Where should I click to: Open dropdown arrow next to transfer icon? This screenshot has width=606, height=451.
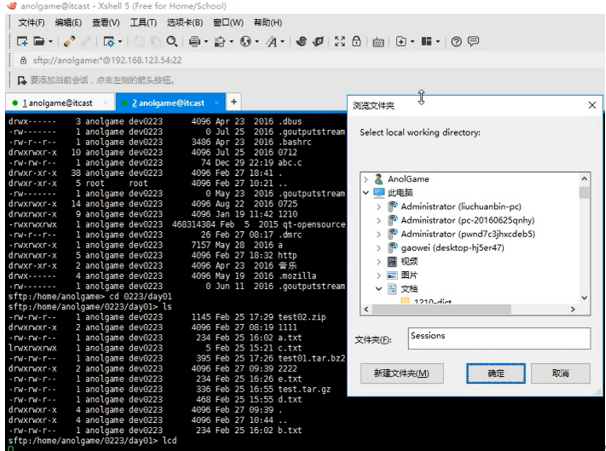(231, 41)
